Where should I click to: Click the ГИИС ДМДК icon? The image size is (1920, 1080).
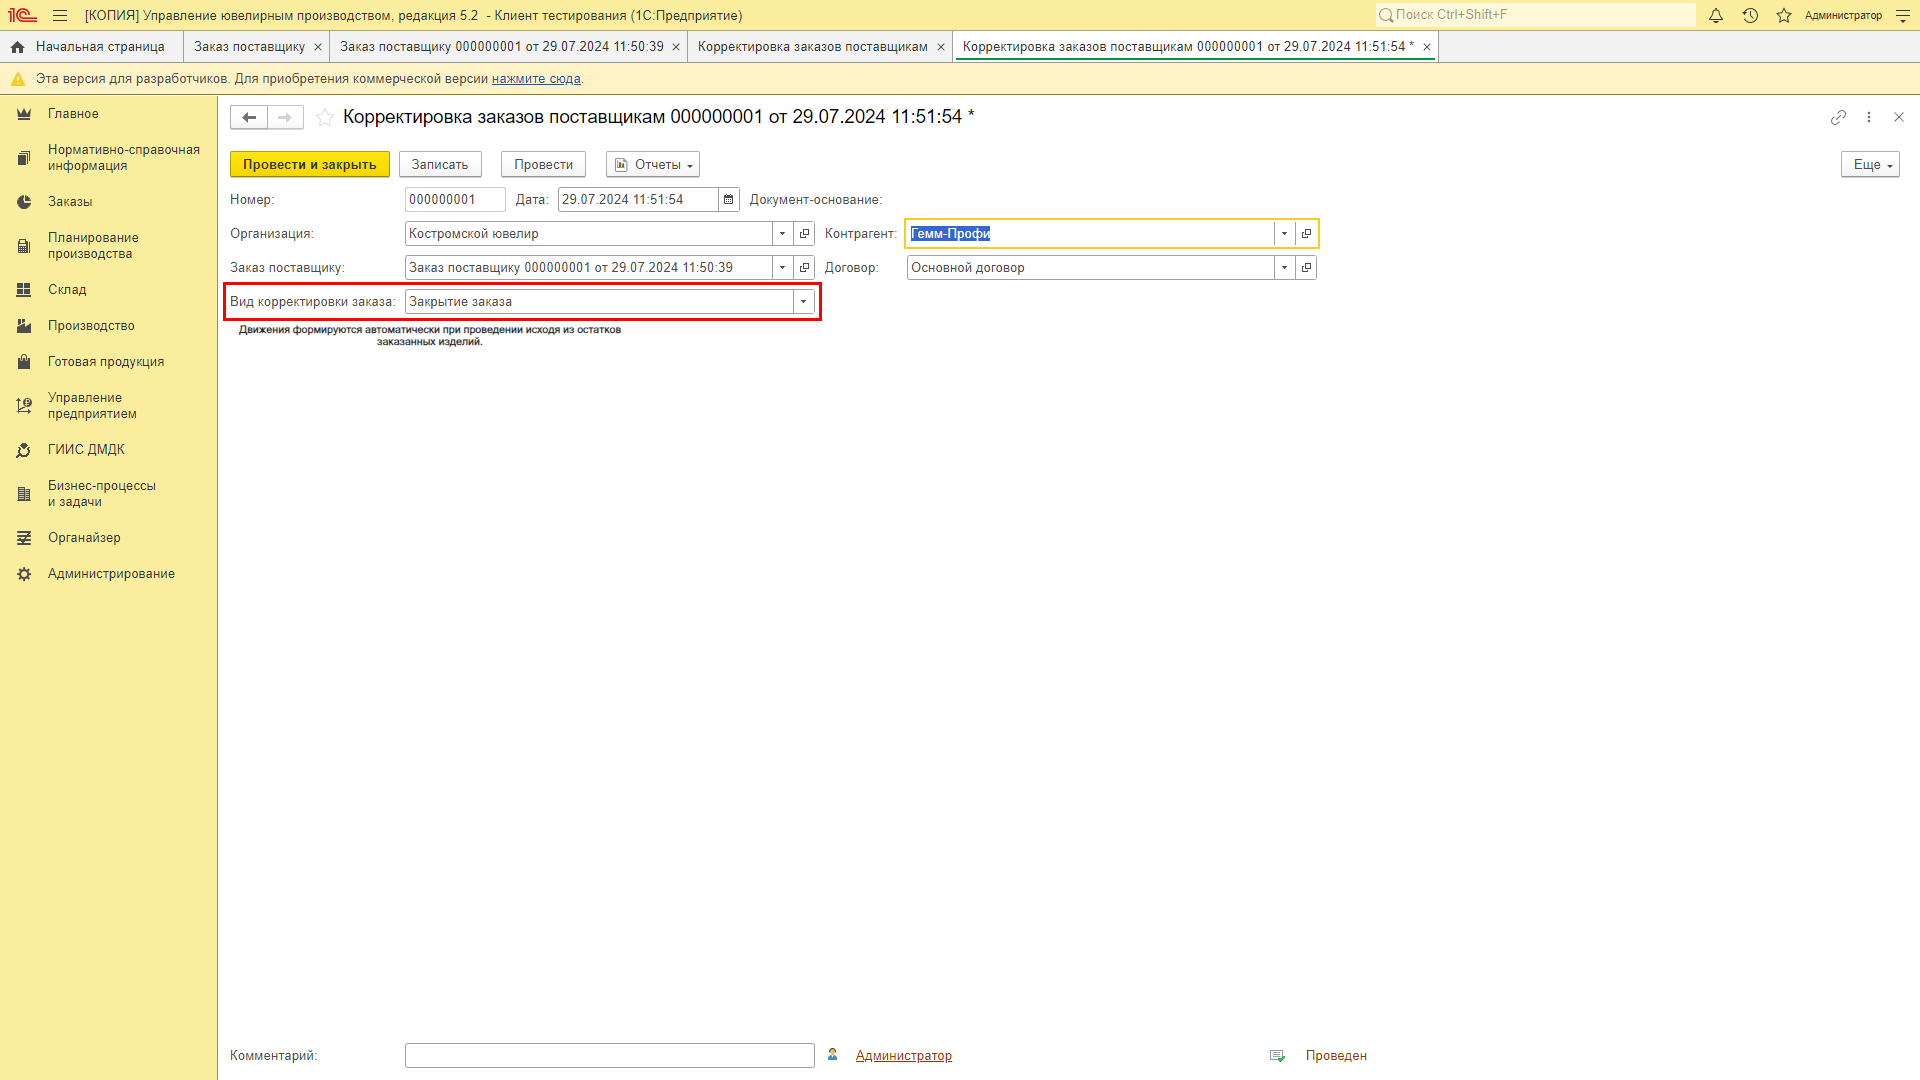[24, 450]
